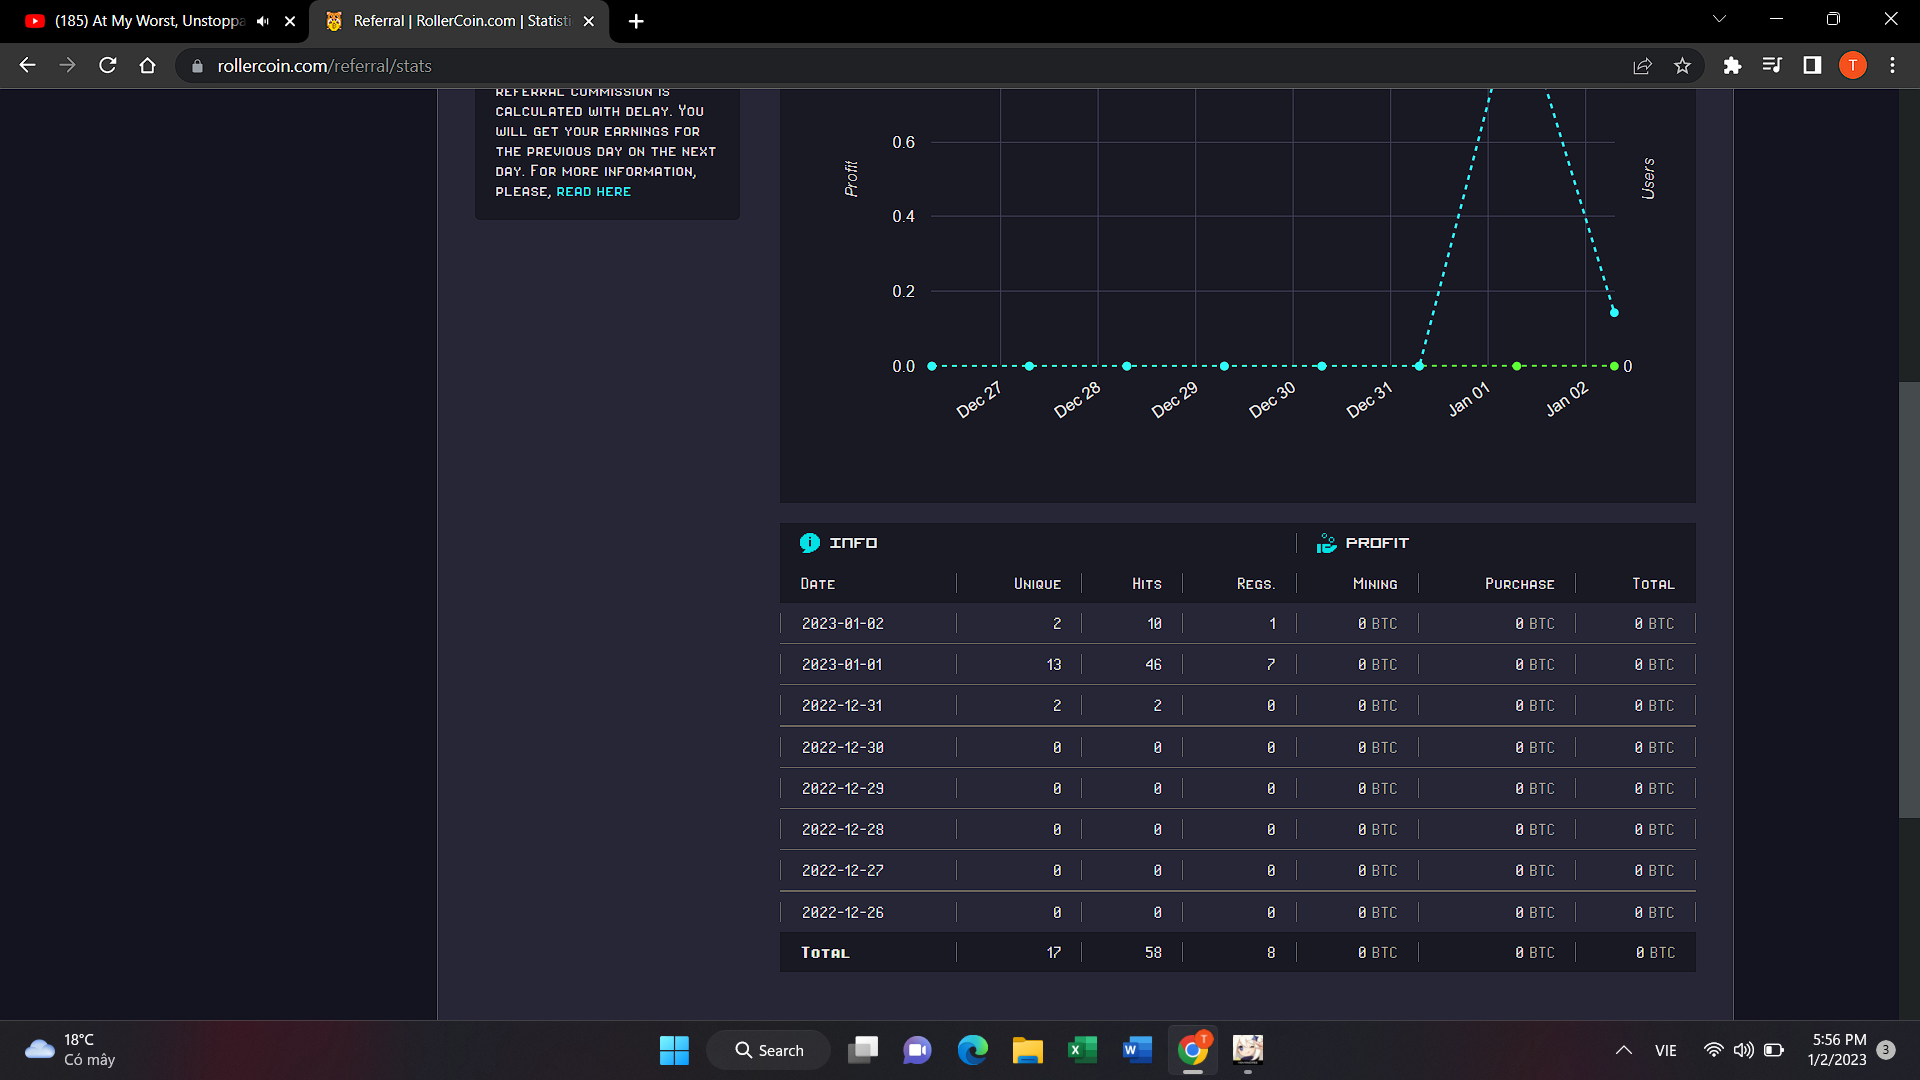Screen dimensions: 1920x1080
Task: Select the Total column header
Action: tap(1653, 584)
